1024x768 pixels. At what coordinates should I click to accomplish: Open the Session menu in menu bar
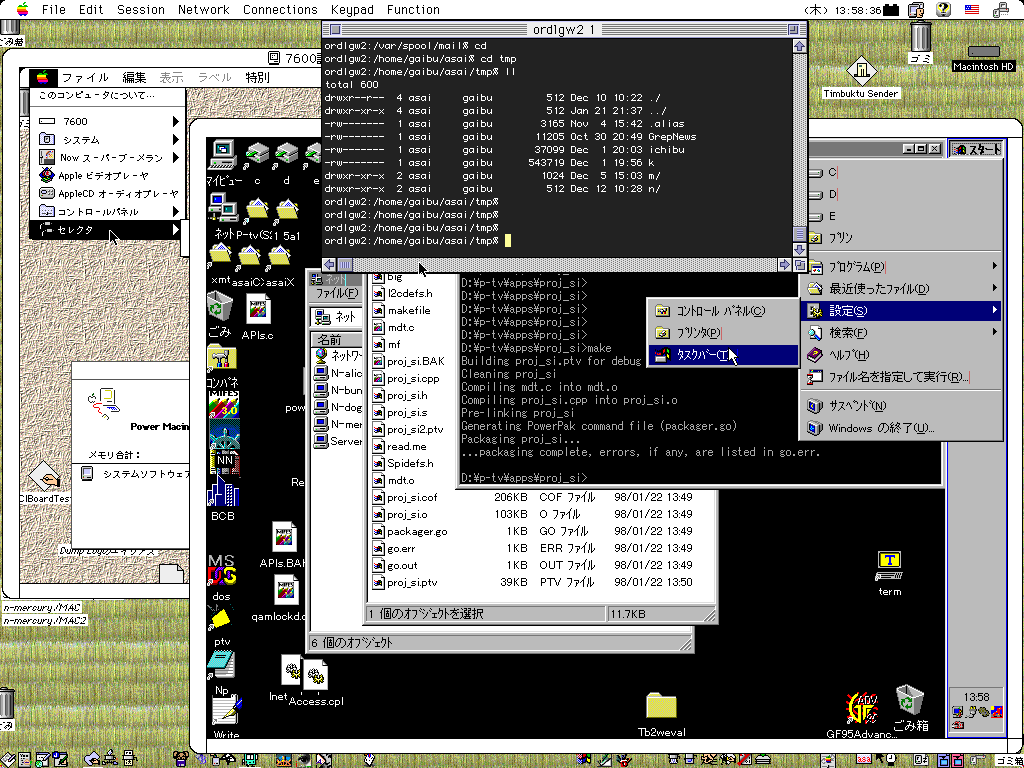[x=141, y=10]
